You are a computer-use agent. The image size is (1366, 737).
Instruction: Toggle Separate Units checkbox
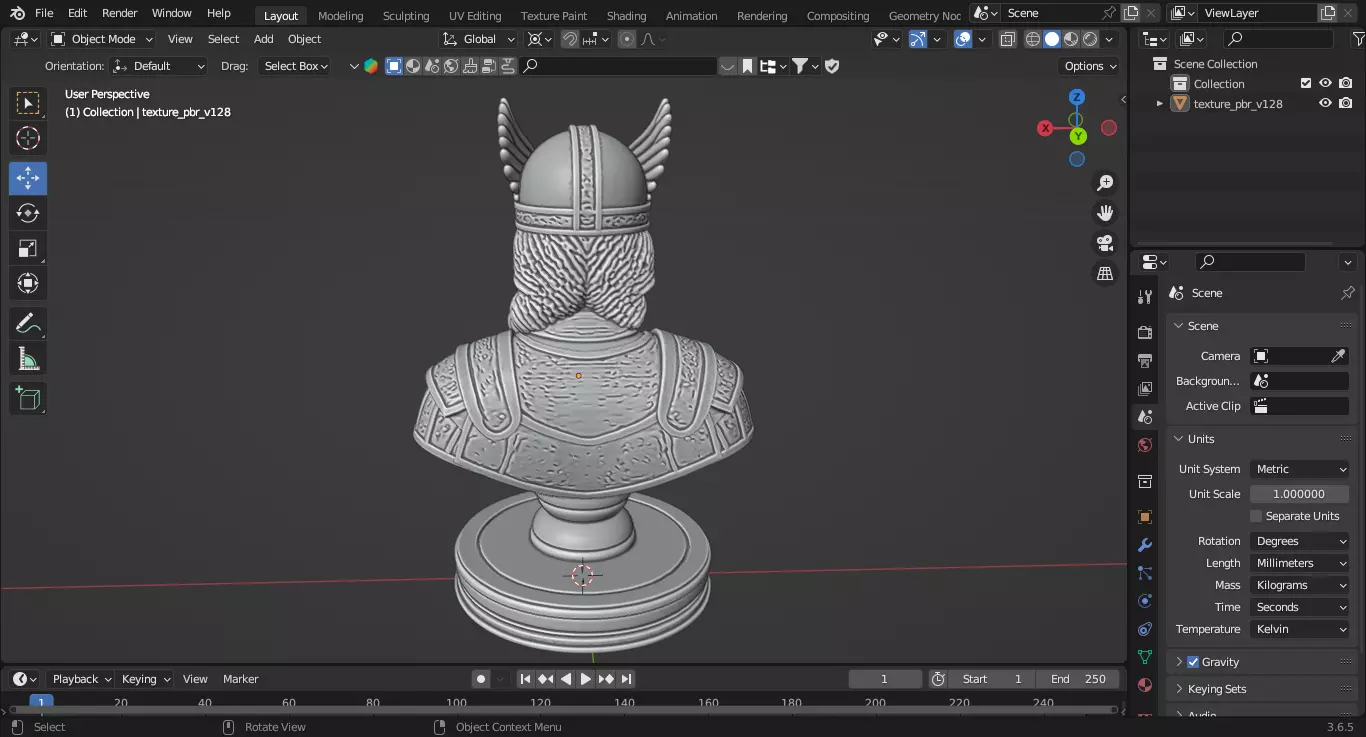click(x=1256, y=516)
